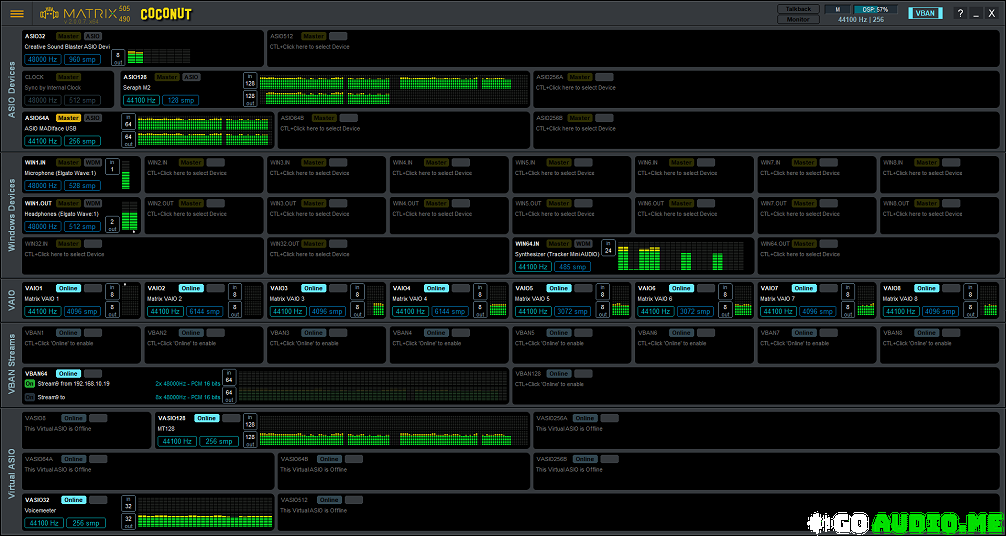The width and height of the screenshot is (1006, 536).
Task: Click the Talkback button
Action: tap(799, 9)
